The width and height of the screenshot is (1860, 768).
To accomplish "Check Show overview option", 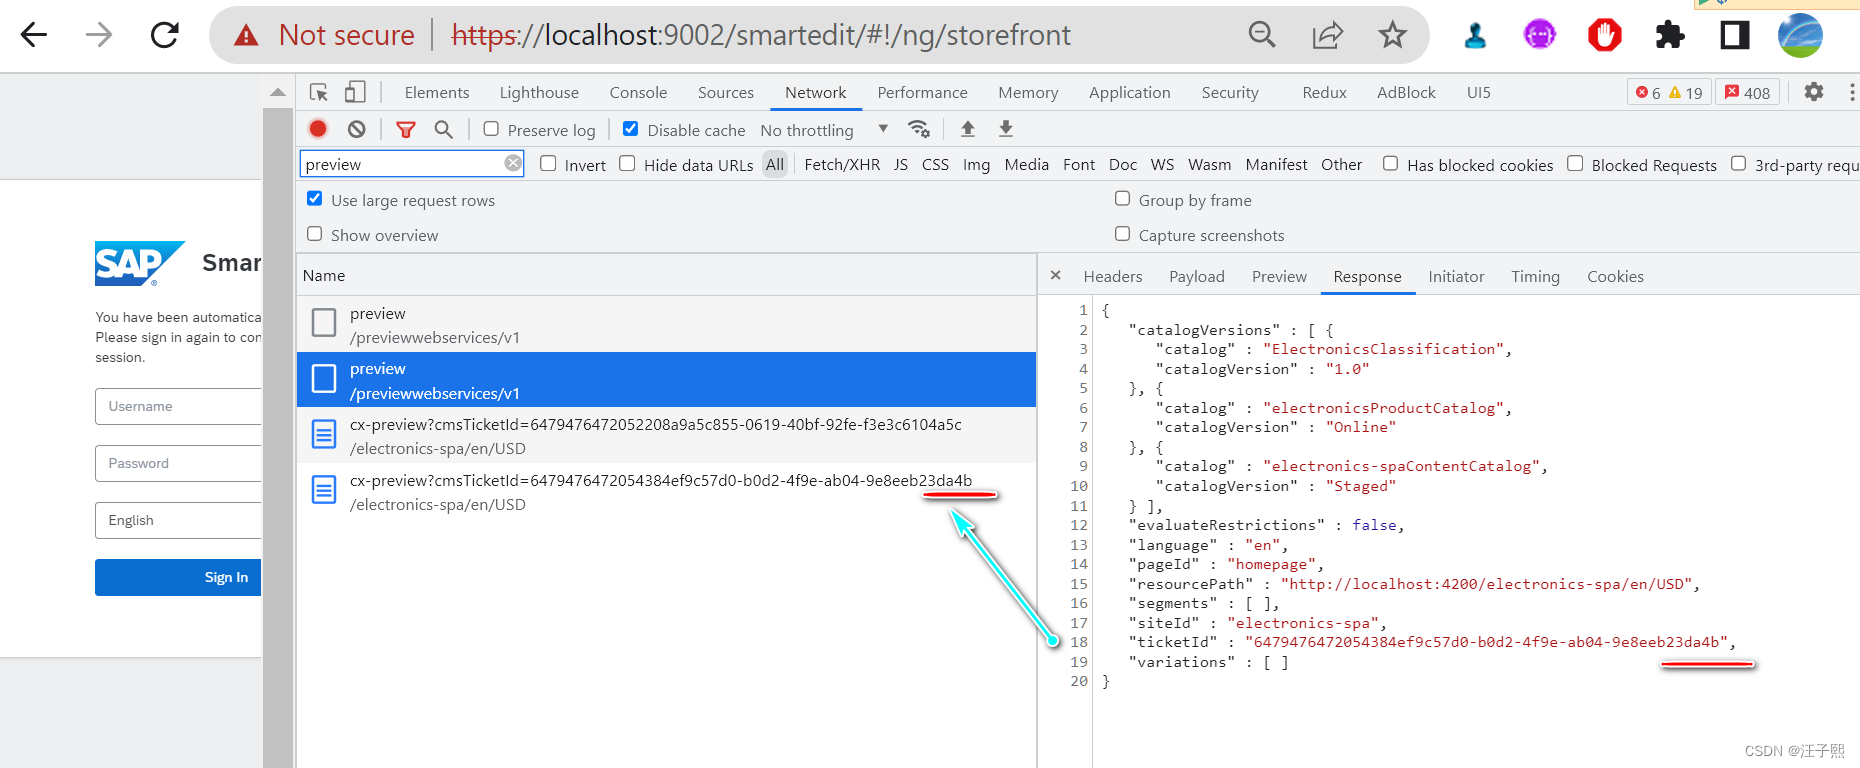I will [315, 234].
